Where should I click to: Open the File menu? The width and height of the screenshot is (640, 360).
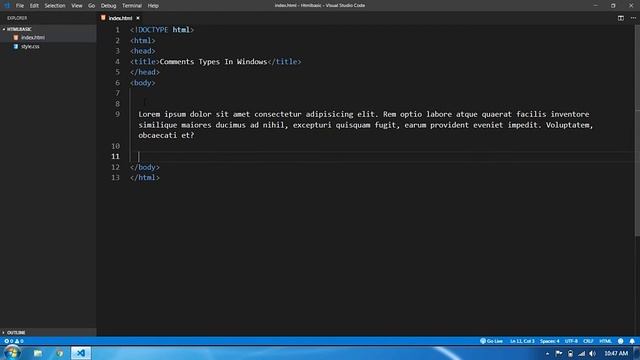[x=20, y=6]
